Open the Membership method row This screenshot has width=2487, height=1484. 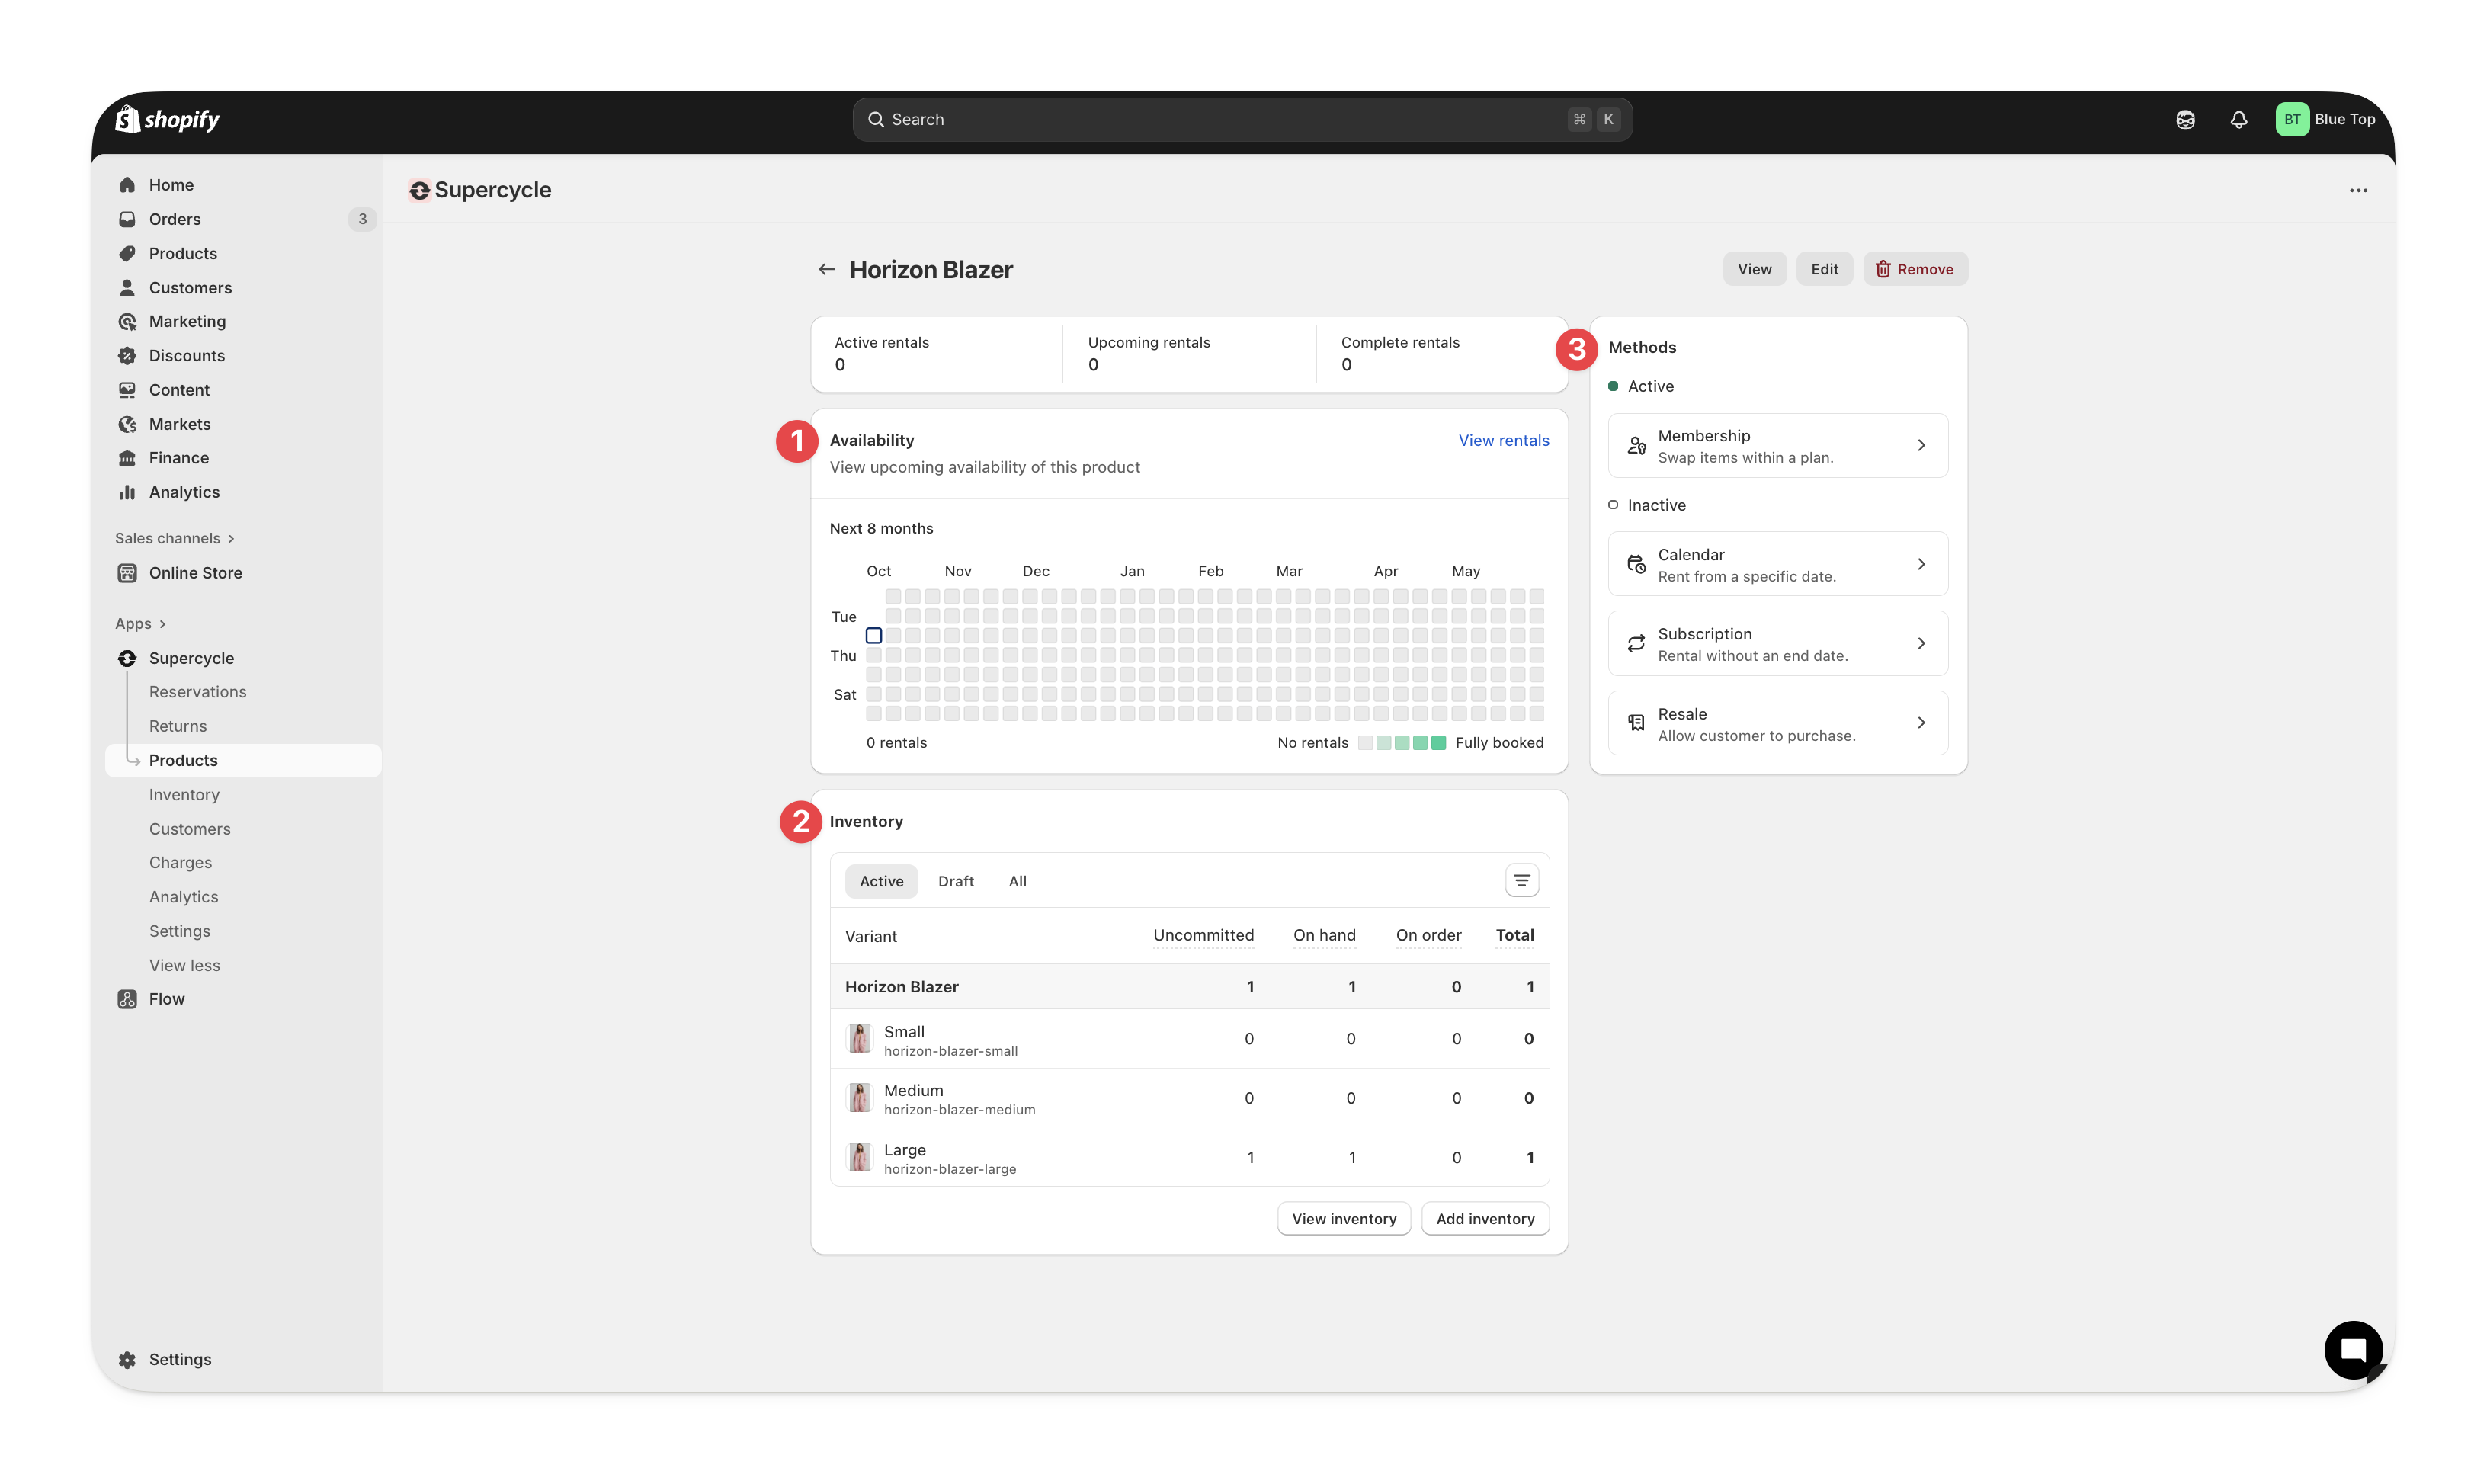pos(1777,445)
